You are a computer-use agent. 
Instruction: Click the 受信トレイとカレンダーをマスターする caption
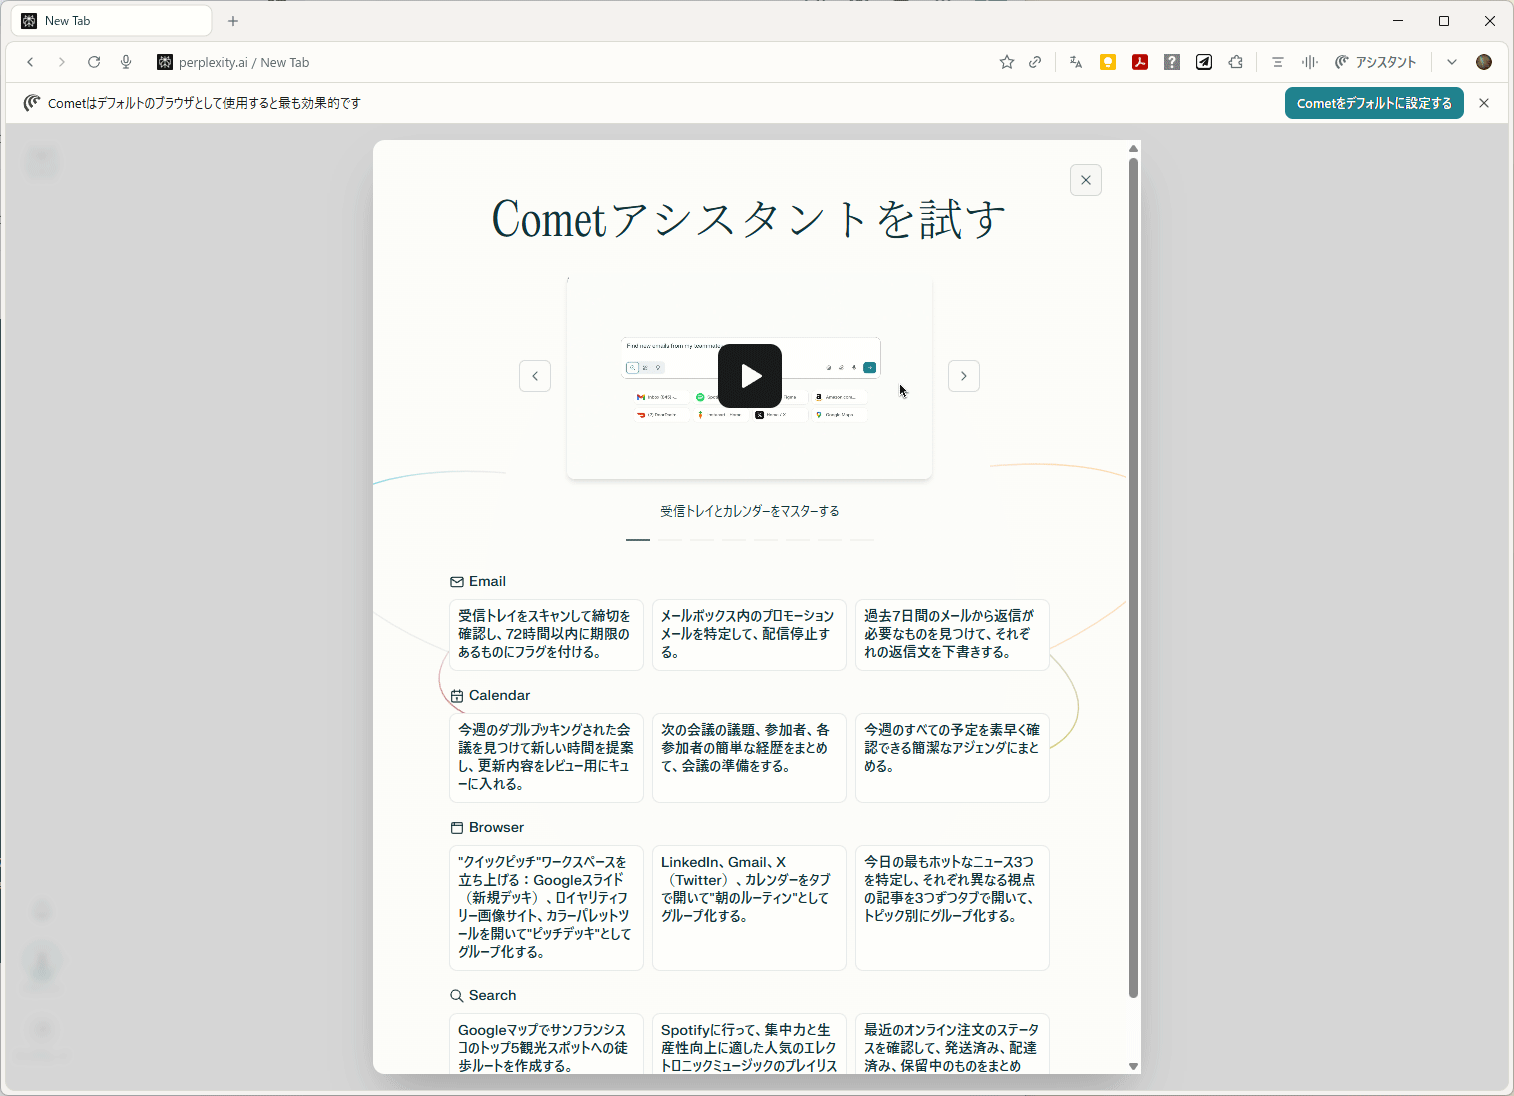click(x=750, y=511)
